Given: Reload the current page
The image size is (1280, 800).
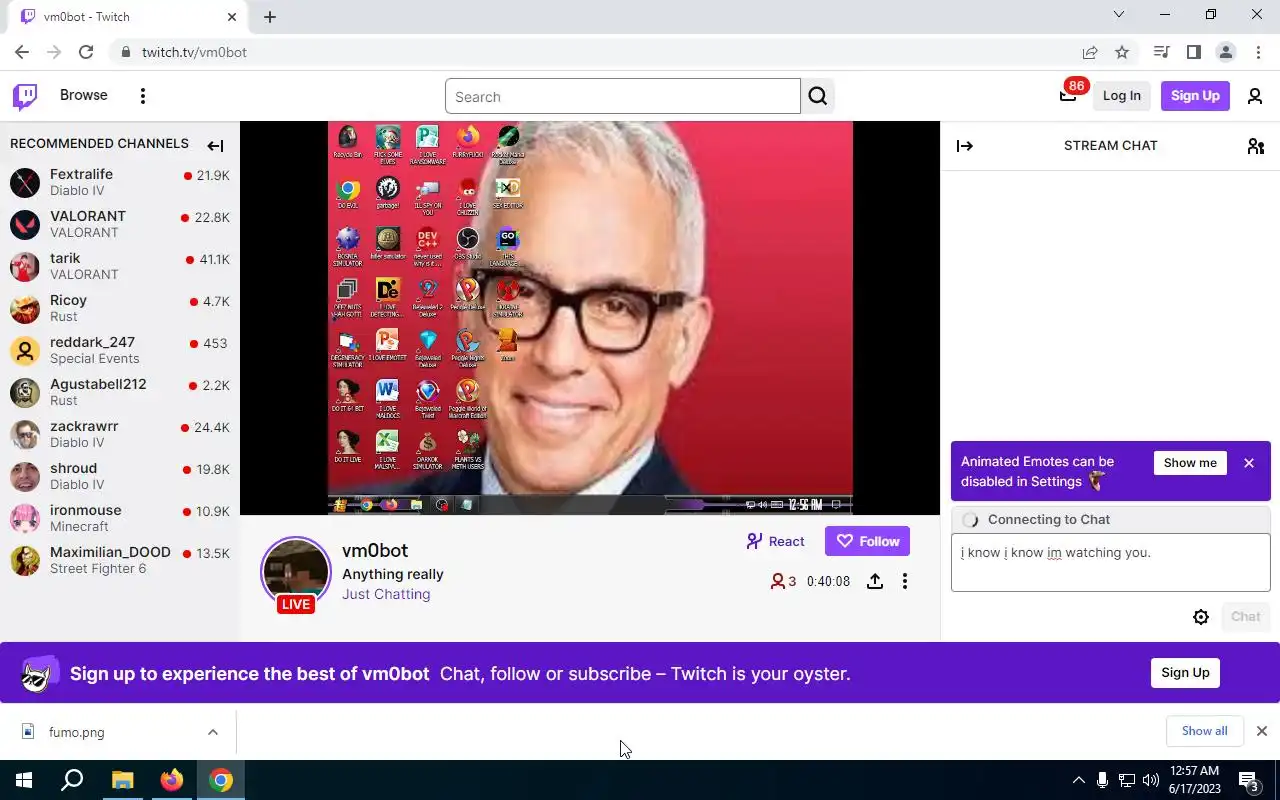Looking at the screenshot, I should 86,52.
